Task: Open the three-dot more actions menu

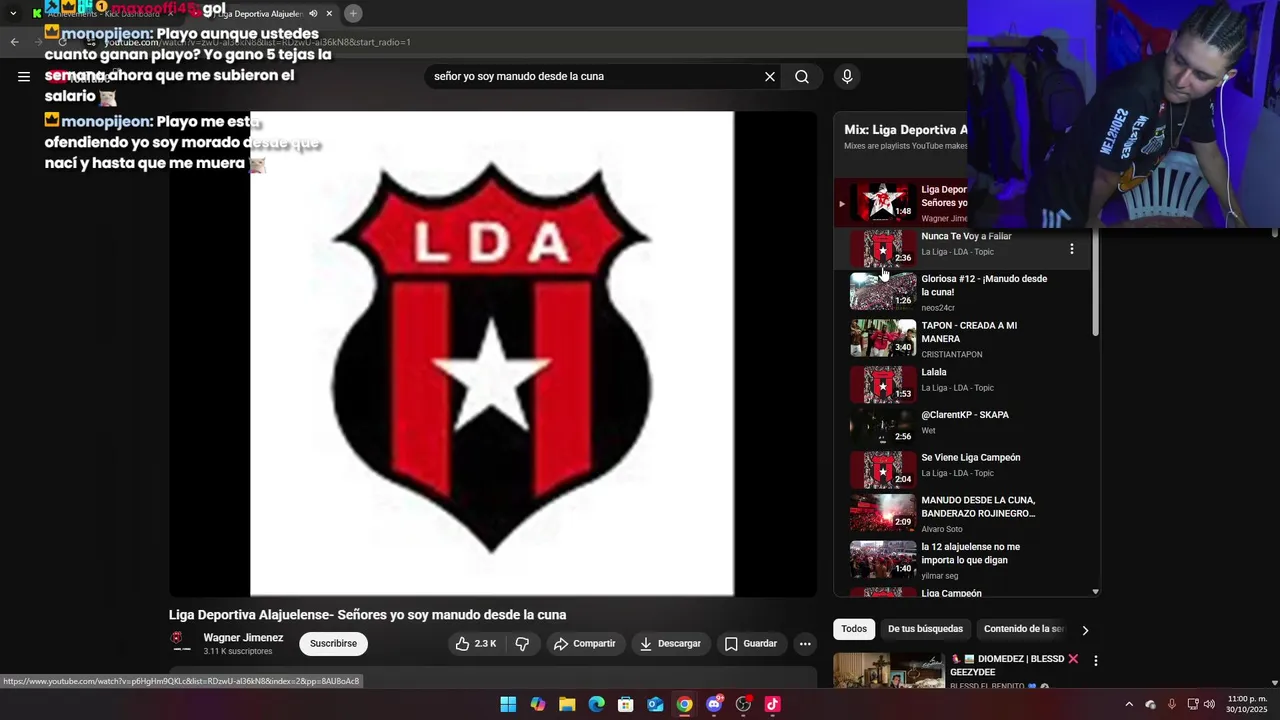Action: (x=805, y=644)
